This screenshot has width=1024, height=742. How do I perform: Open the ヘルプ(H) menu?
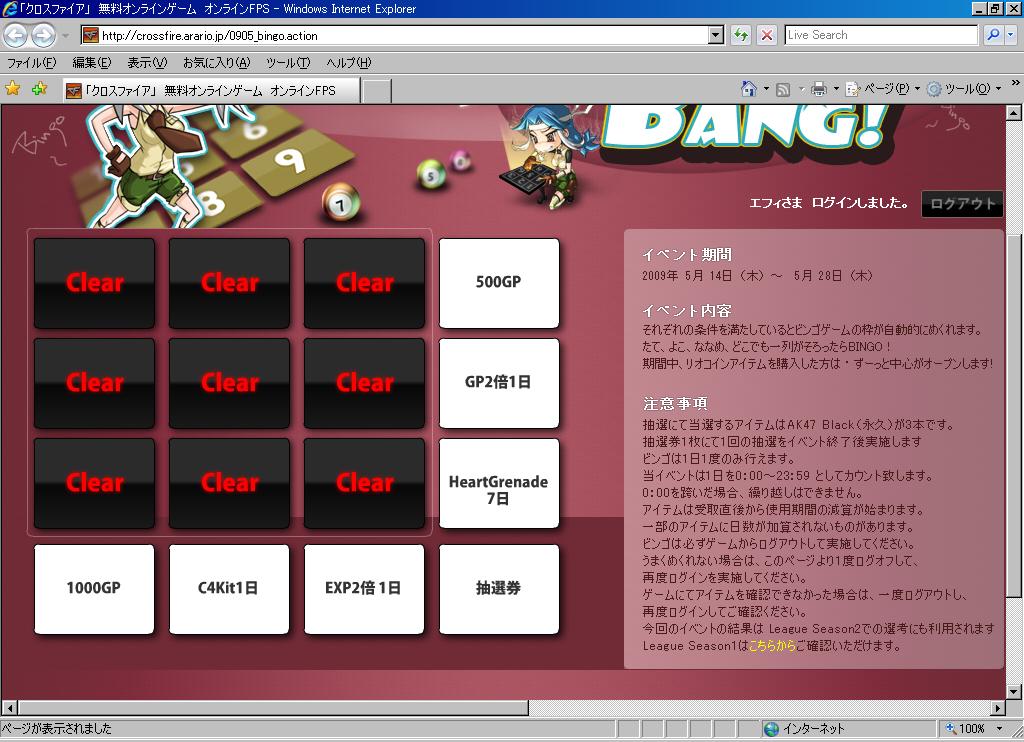coord(348,63)
